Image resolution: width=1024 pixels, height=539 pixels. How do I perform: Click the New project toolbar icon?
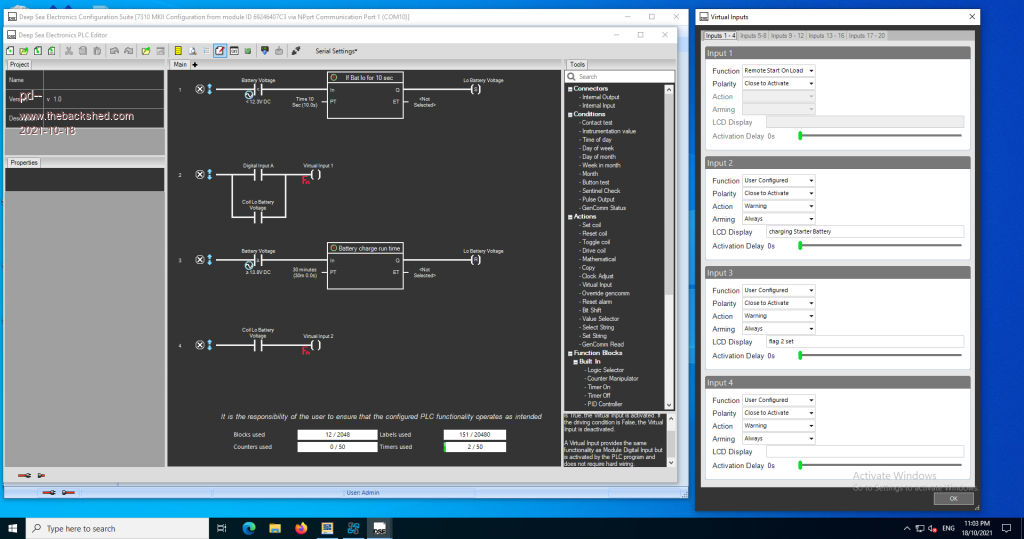click(x=11, y=50)
